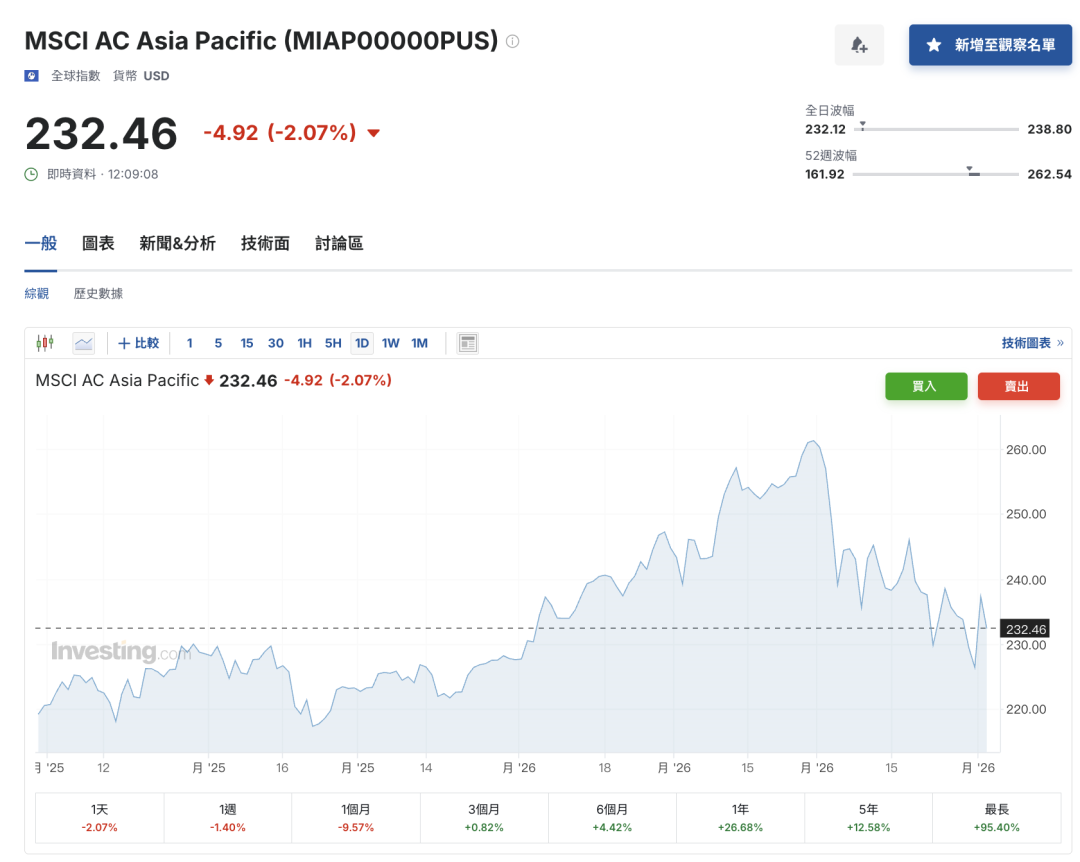
Task: Click the flag icon beside 全球指數
Action: tap(32, 76)
